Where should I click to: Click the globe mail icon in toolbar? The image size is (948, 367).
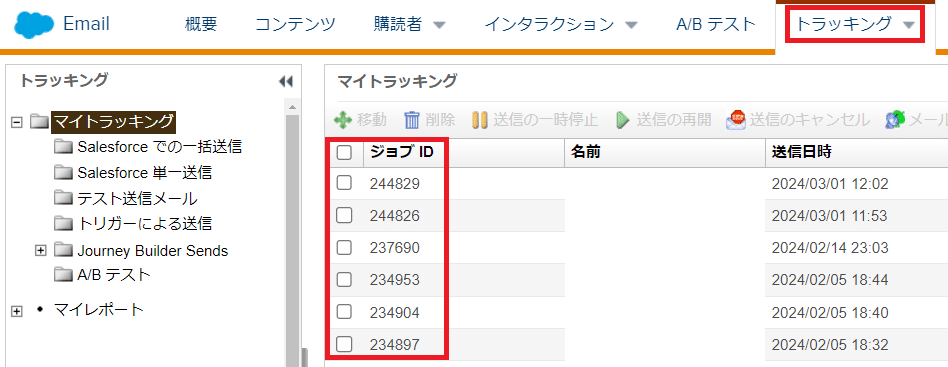click(x=895, y=120)
